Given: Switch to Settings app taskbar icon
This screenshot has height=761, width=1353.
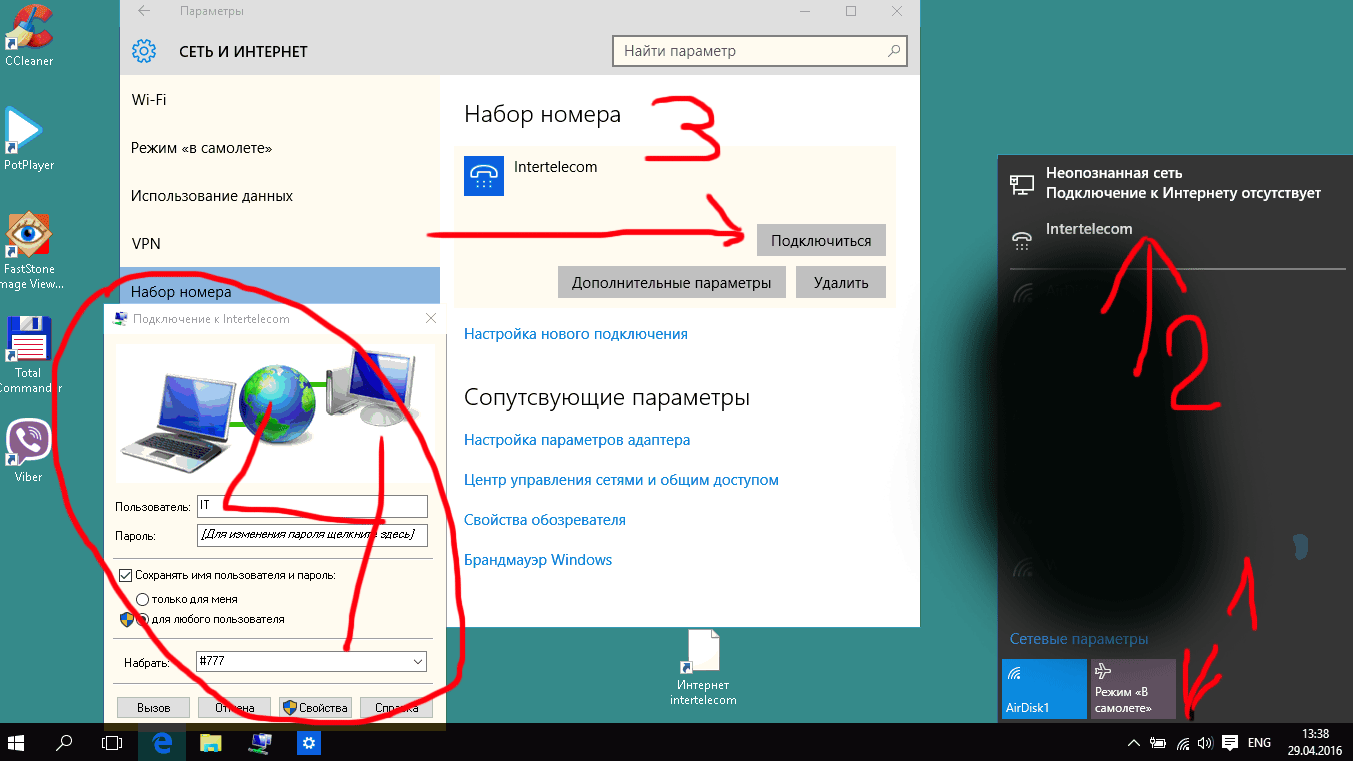Looking at the screenshot, I should pos(309,742).
